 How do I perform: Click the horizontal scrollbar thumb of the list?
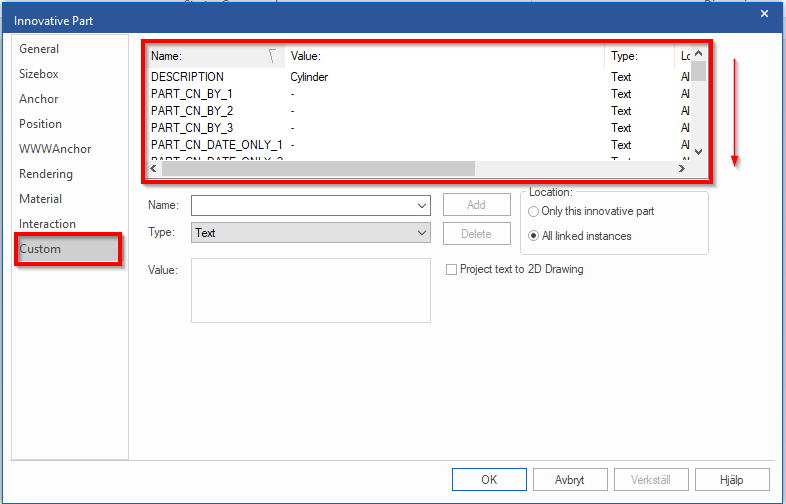318,169
